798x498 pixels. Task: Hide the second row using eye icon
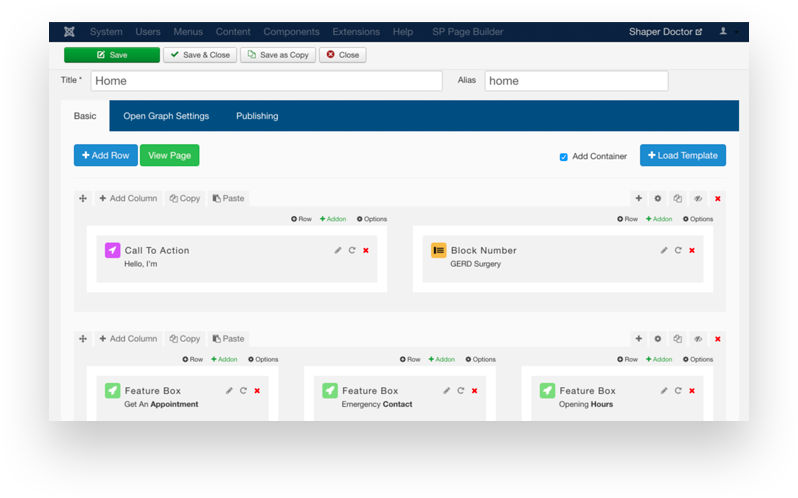[x=698, y=339]
